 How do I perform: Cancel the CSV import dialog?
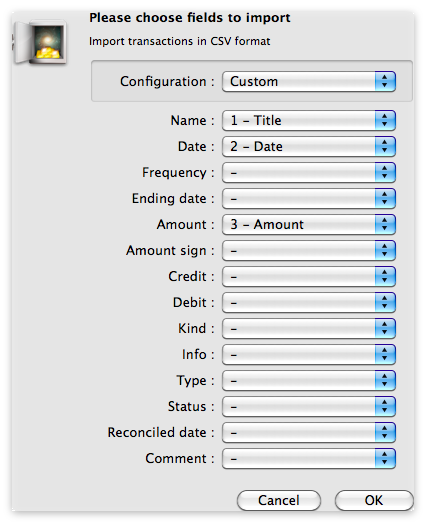coord(279,500)
